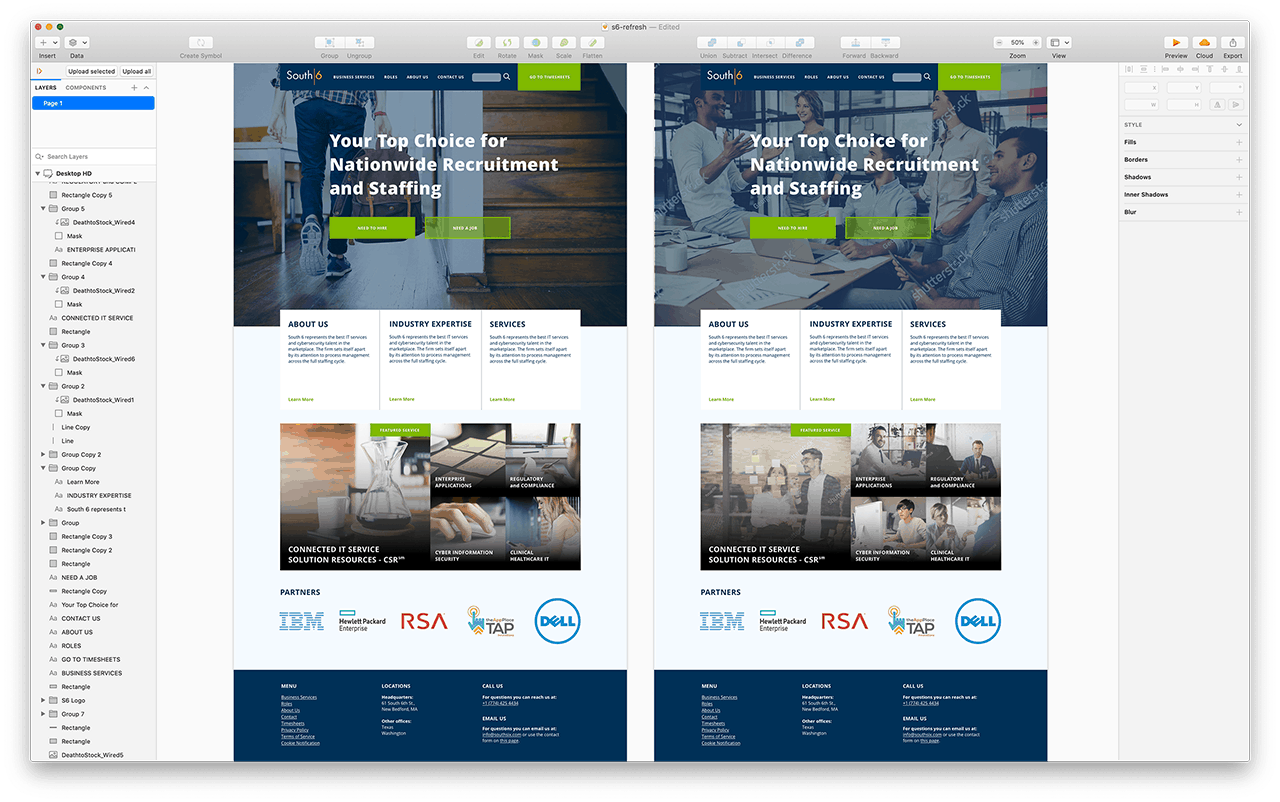Viewport: 1280px width, 802px height.
Task: Select the INDUSTRY EXPERTISE text layer
Action: 94,495
